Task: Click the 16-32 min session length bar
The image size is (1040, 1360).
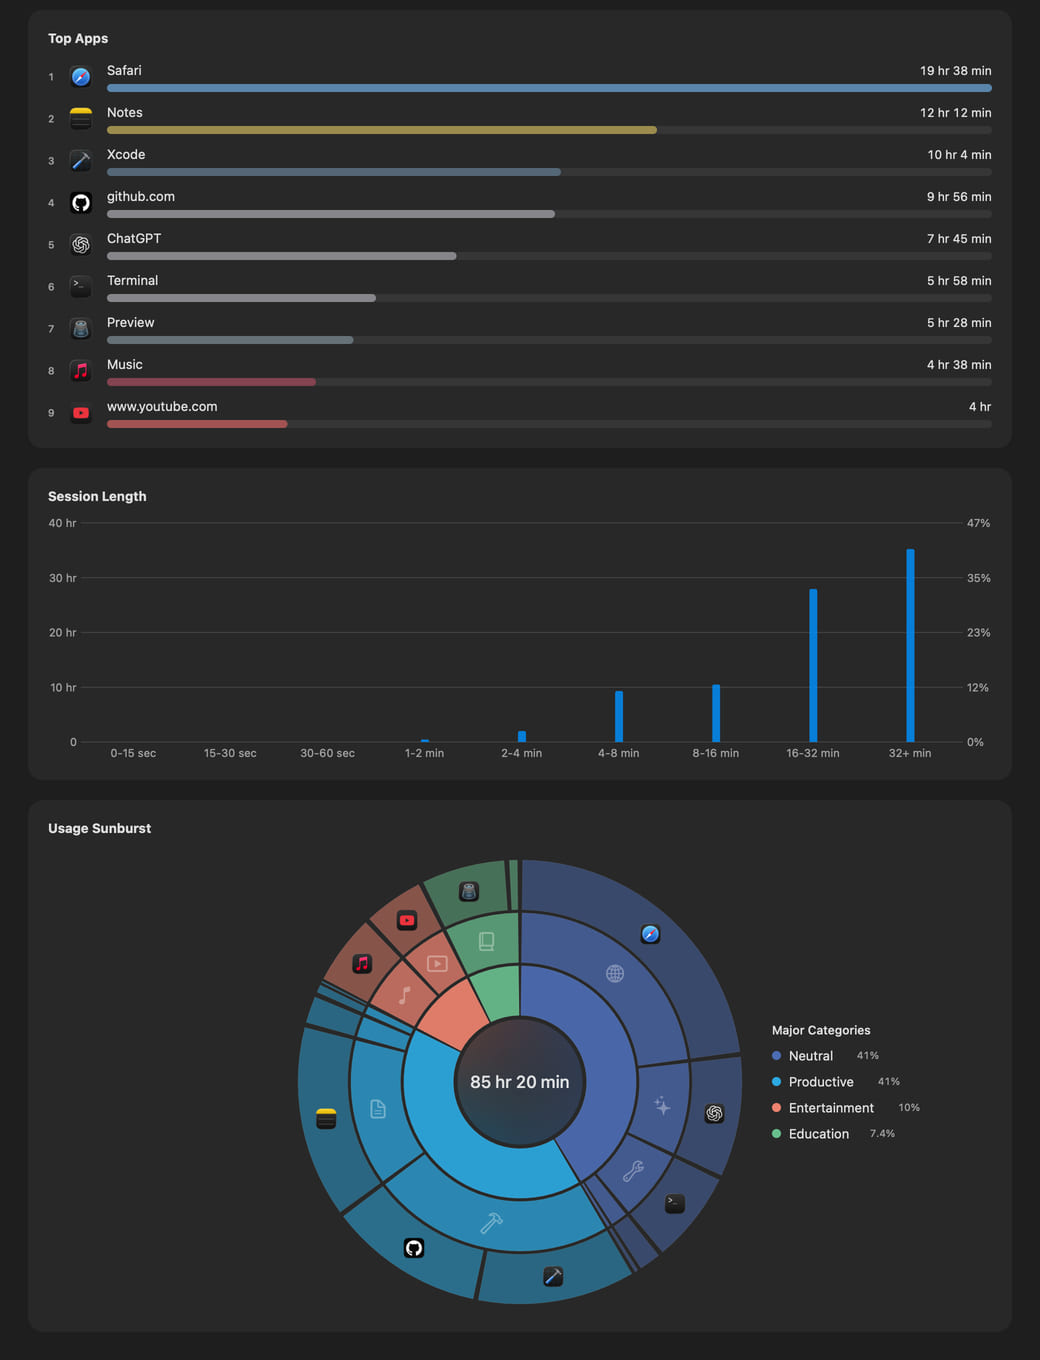Action: click(x=813, y=665)
